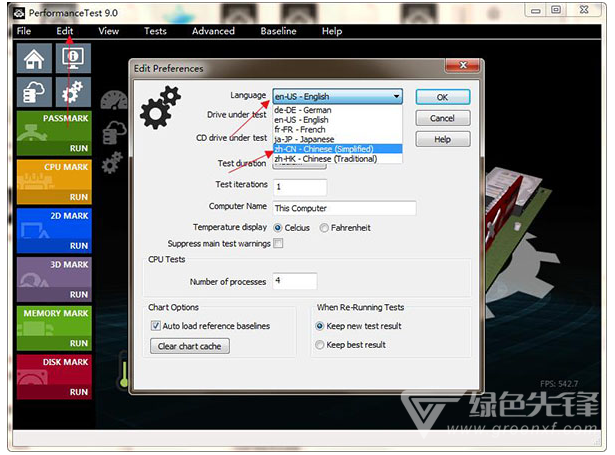
Task: Run the 2D Mark test tile
Action: 54,231
